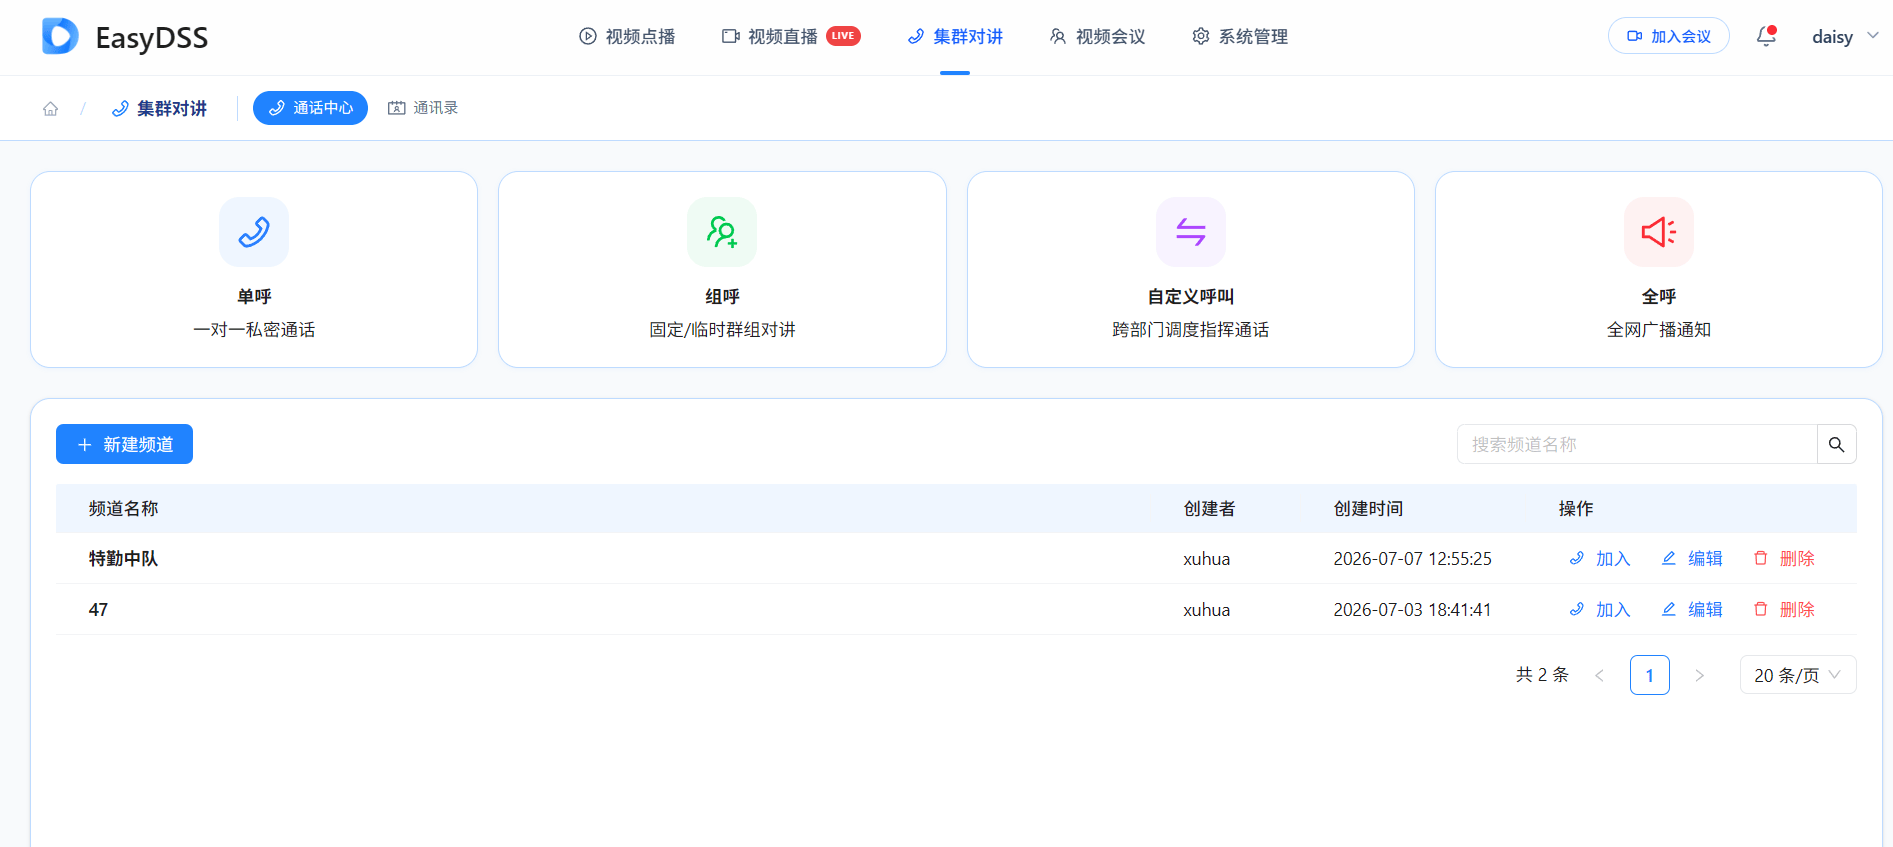This screenshot has width=1893, height=847.
Task: Click the 创建时间 column header
Action: pos(1368,508)
